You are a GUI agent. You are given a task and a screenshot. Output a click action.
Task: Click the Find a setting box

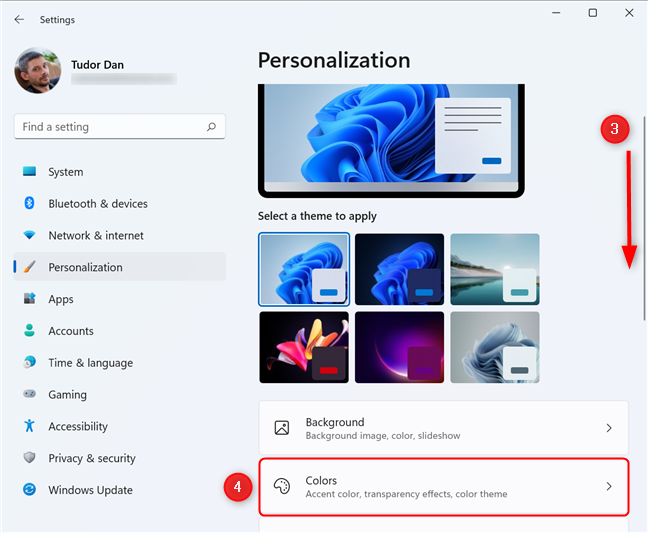pos(120,126)
